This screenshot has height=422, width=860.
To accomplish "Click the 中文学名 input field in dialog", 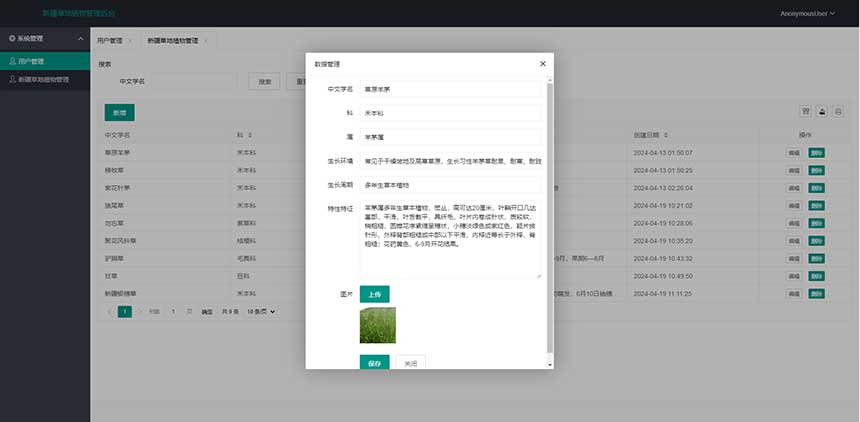I will pyautogui.click(x=450, y=89).
